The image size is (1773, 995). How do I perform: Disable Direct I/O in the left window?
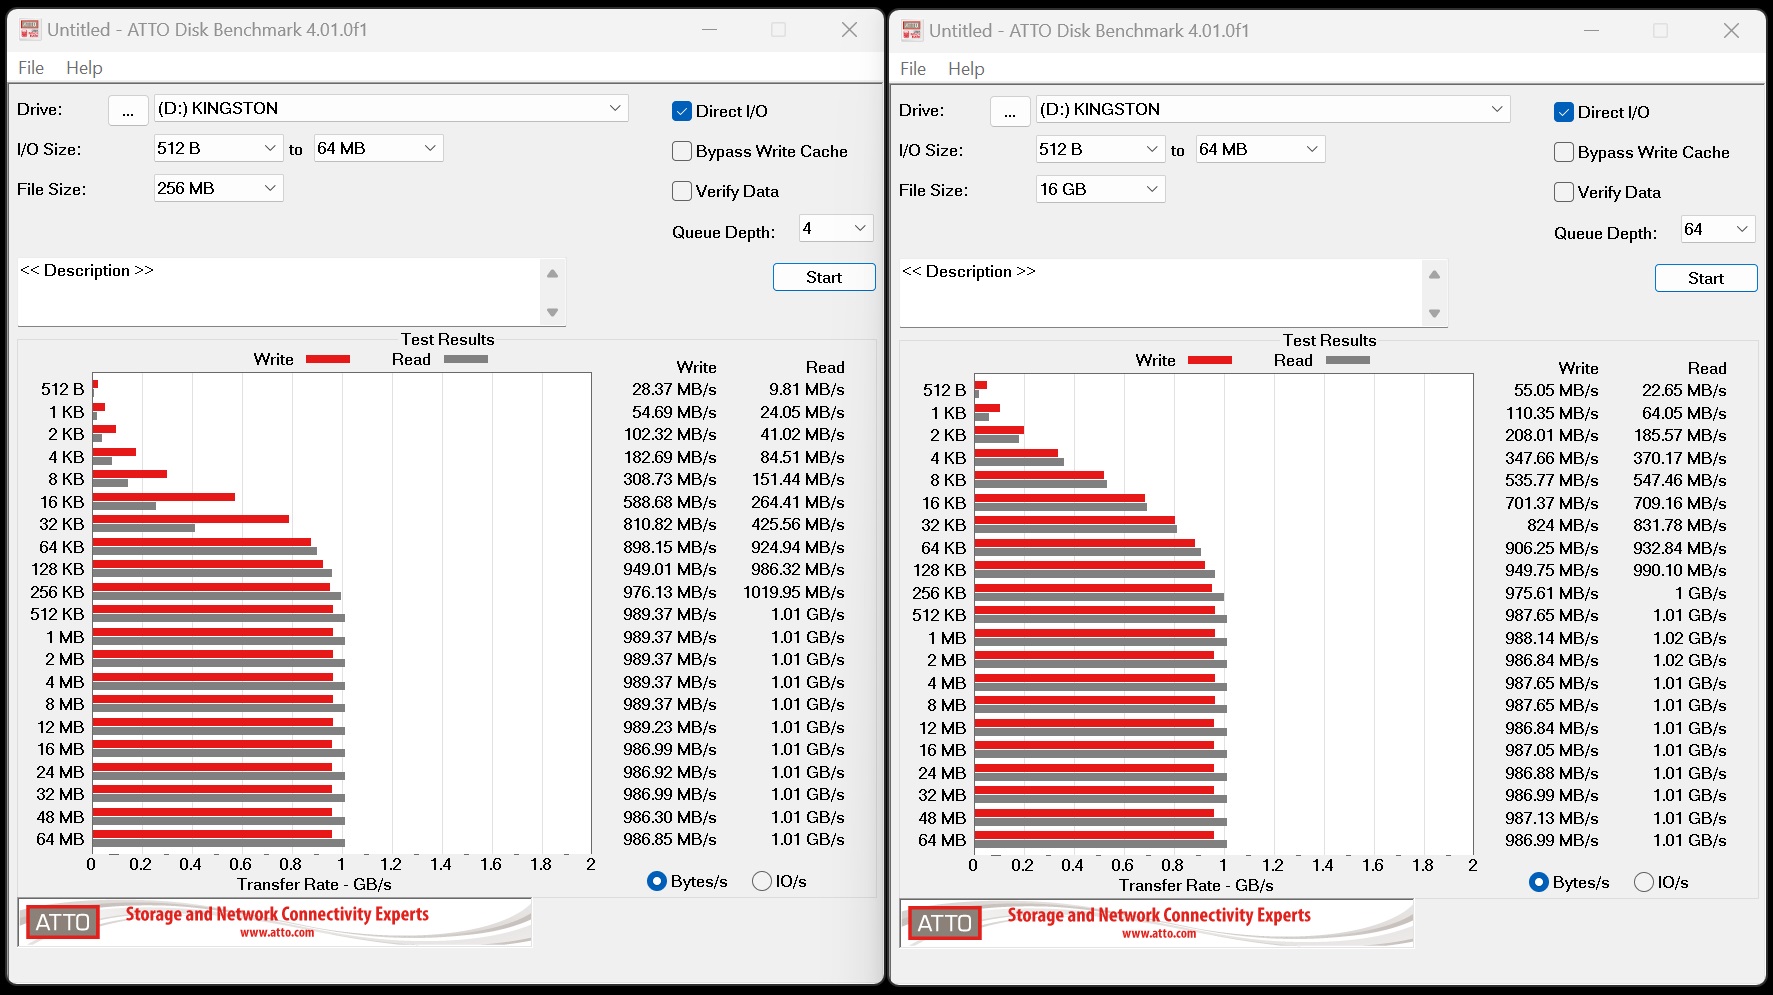tap(682, 111)
